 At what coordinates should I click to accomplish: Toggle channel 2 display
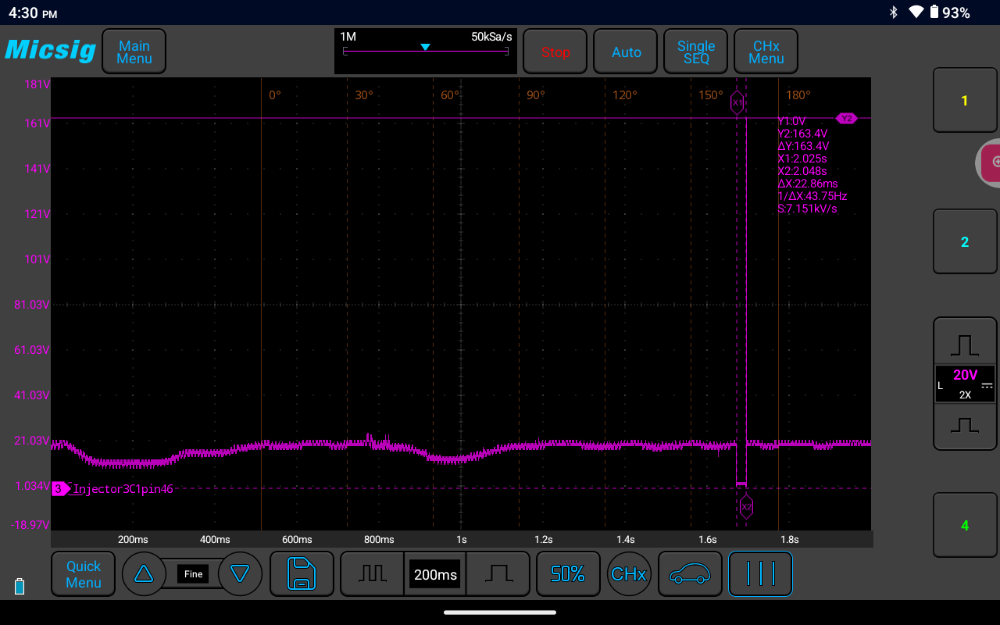(x=964, y=242)
